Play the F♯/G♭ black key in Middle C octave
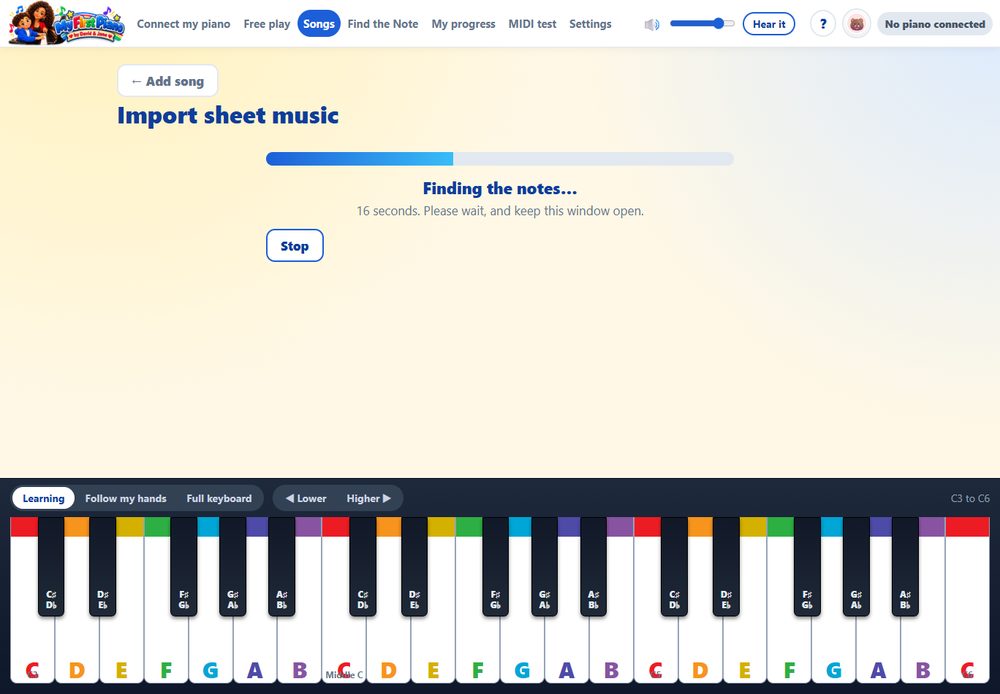Screen dimensions: 1000x694 pyautogui.click(x=496, y=566)
